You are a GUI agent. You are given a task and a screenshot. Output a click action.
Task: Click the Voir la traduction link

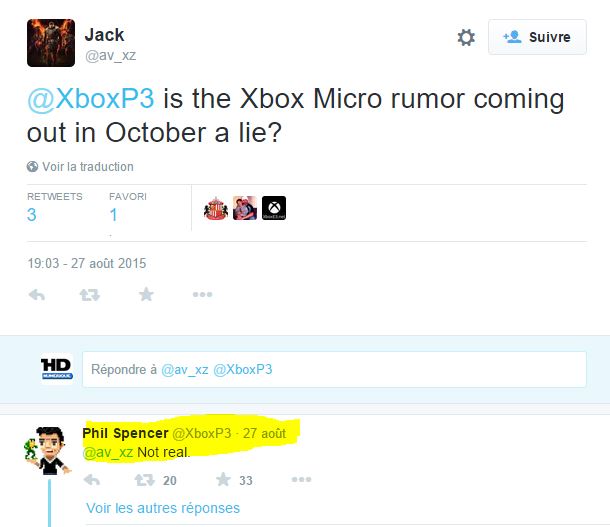click(x=88, y=166)
